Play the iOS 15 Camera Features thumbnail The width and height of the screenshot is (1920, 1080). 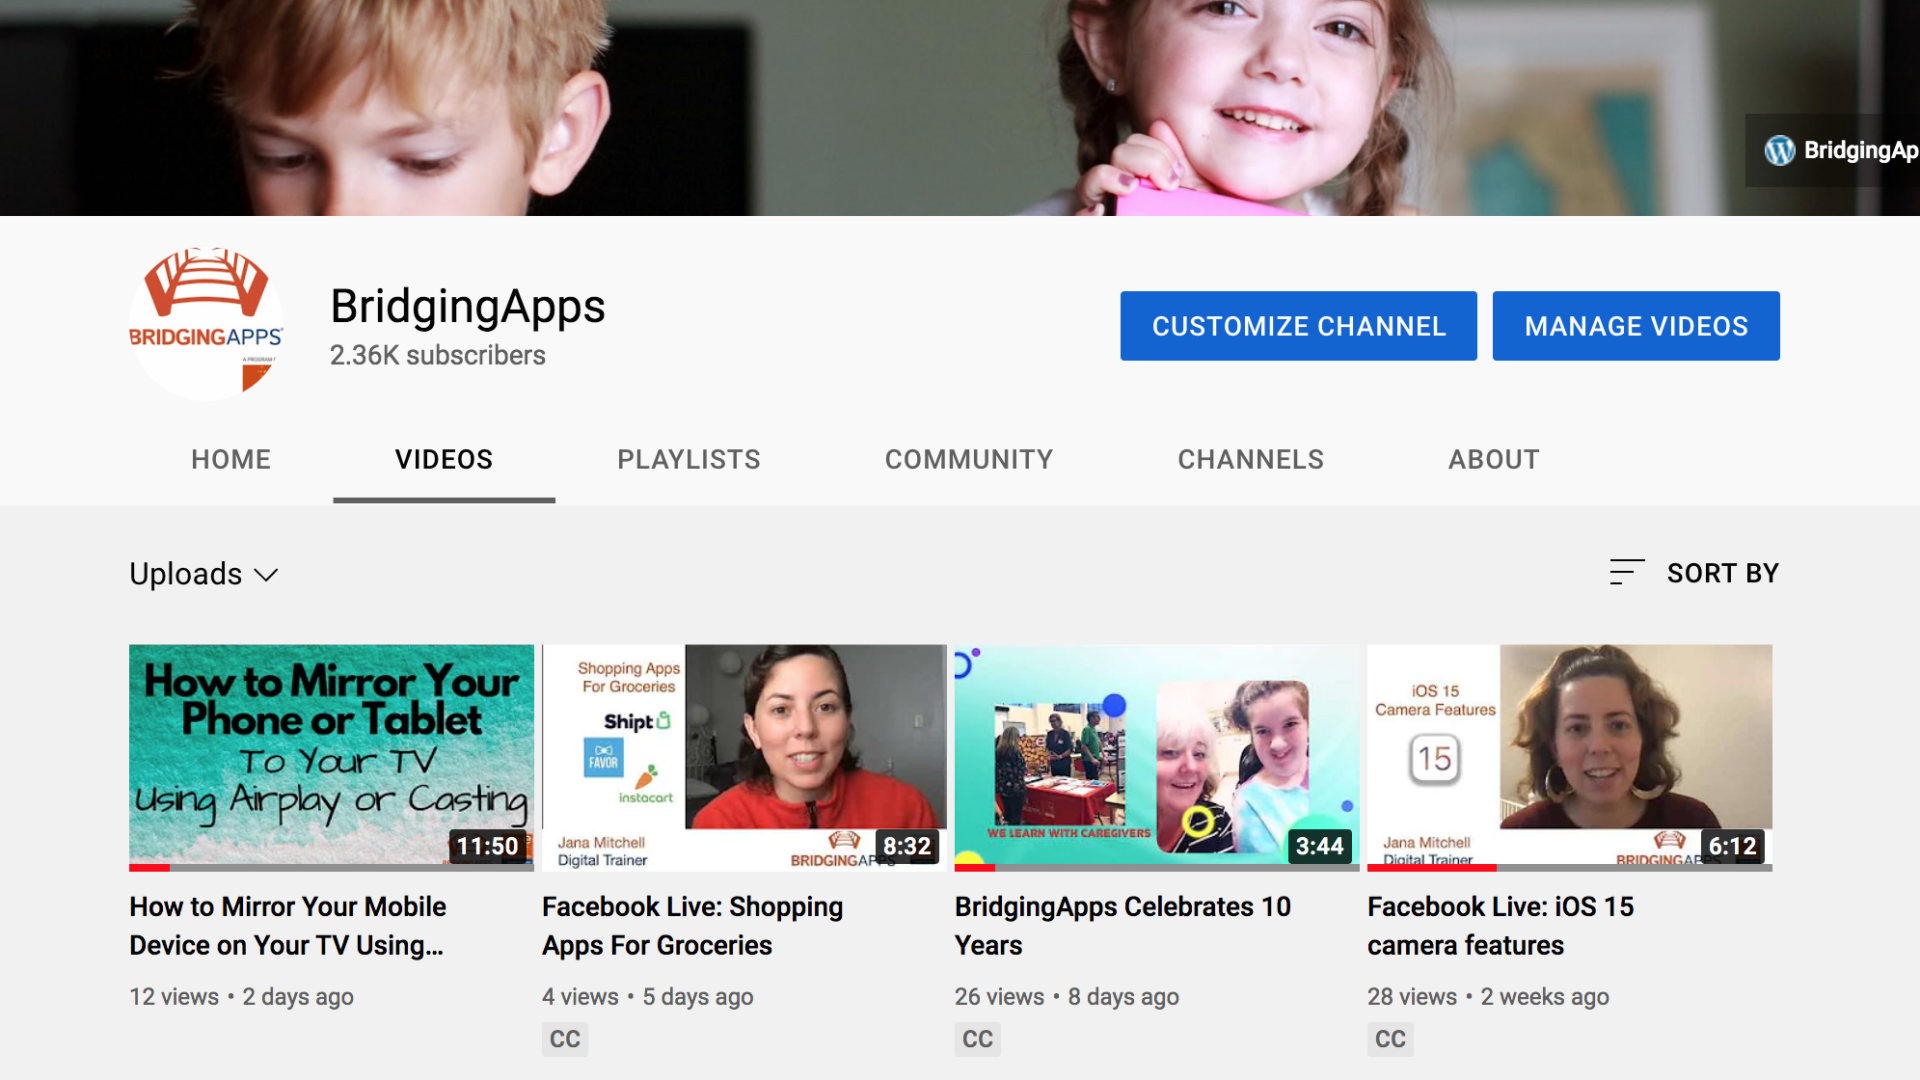(1569, 756)
